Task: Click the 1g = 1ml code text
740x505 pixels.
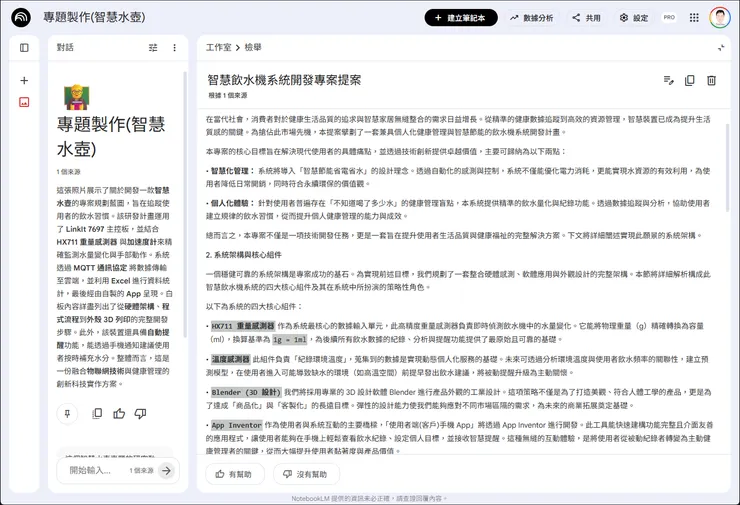Action: pyautogui.click(x=290, y=339)
